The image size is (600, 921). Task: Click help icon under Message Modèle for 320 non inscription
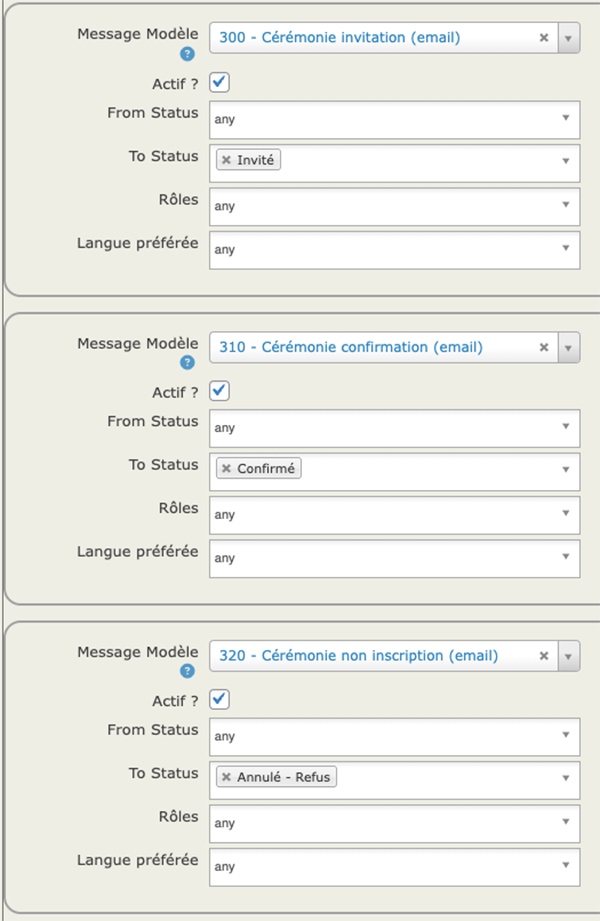[187, 671]
